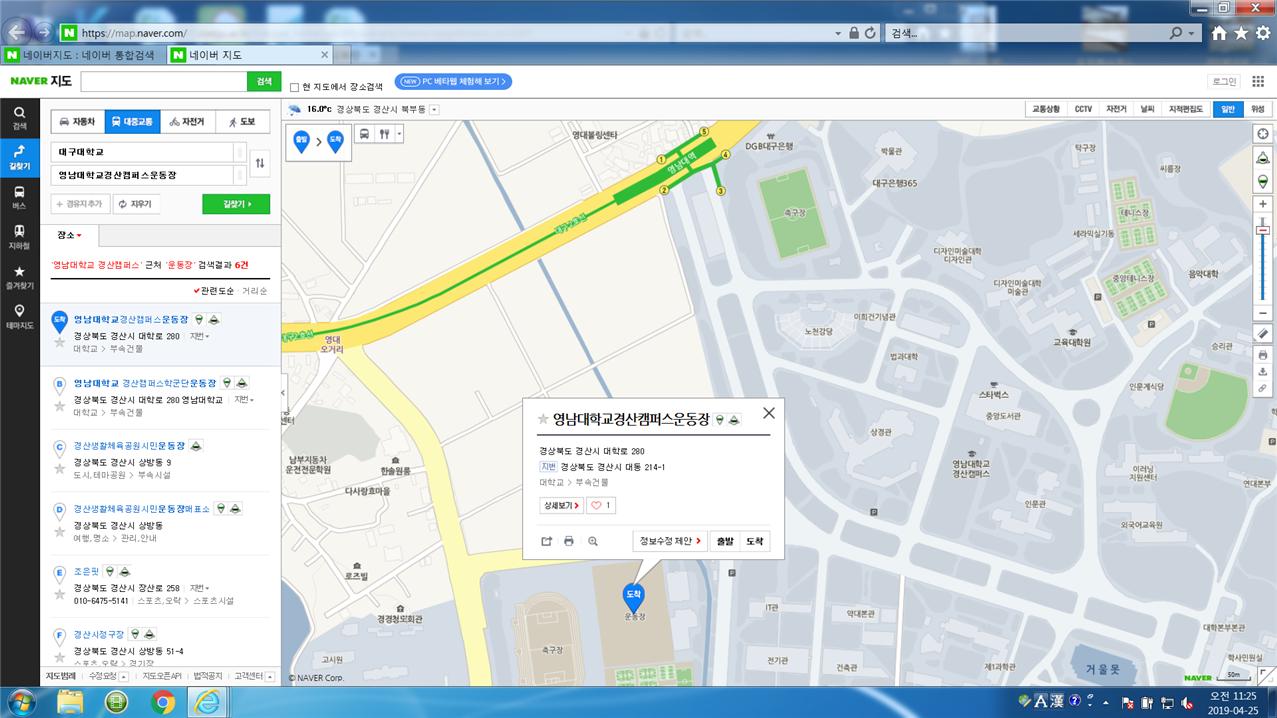The image size is (1277, 718).
Task: Open the location dropdown next to 북부동
Action: [x=434, y=109]
